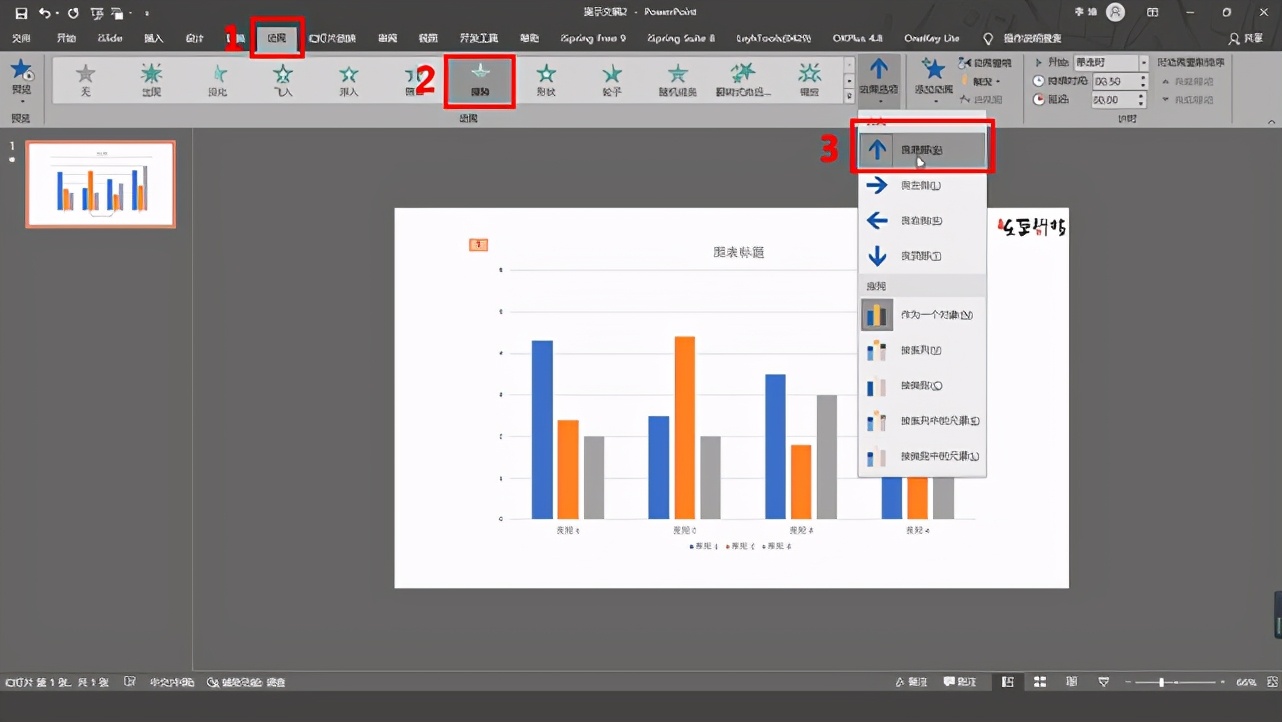The image size is (1282, 722).
Task: Apply the Fly In animation effect
Action: tap(283, 79)
